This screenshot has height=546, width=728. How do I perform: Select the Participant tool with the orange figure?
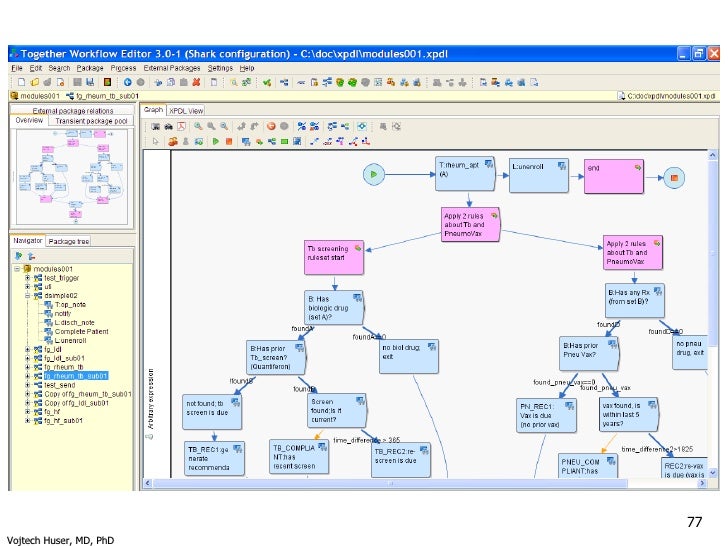[173, 141]
